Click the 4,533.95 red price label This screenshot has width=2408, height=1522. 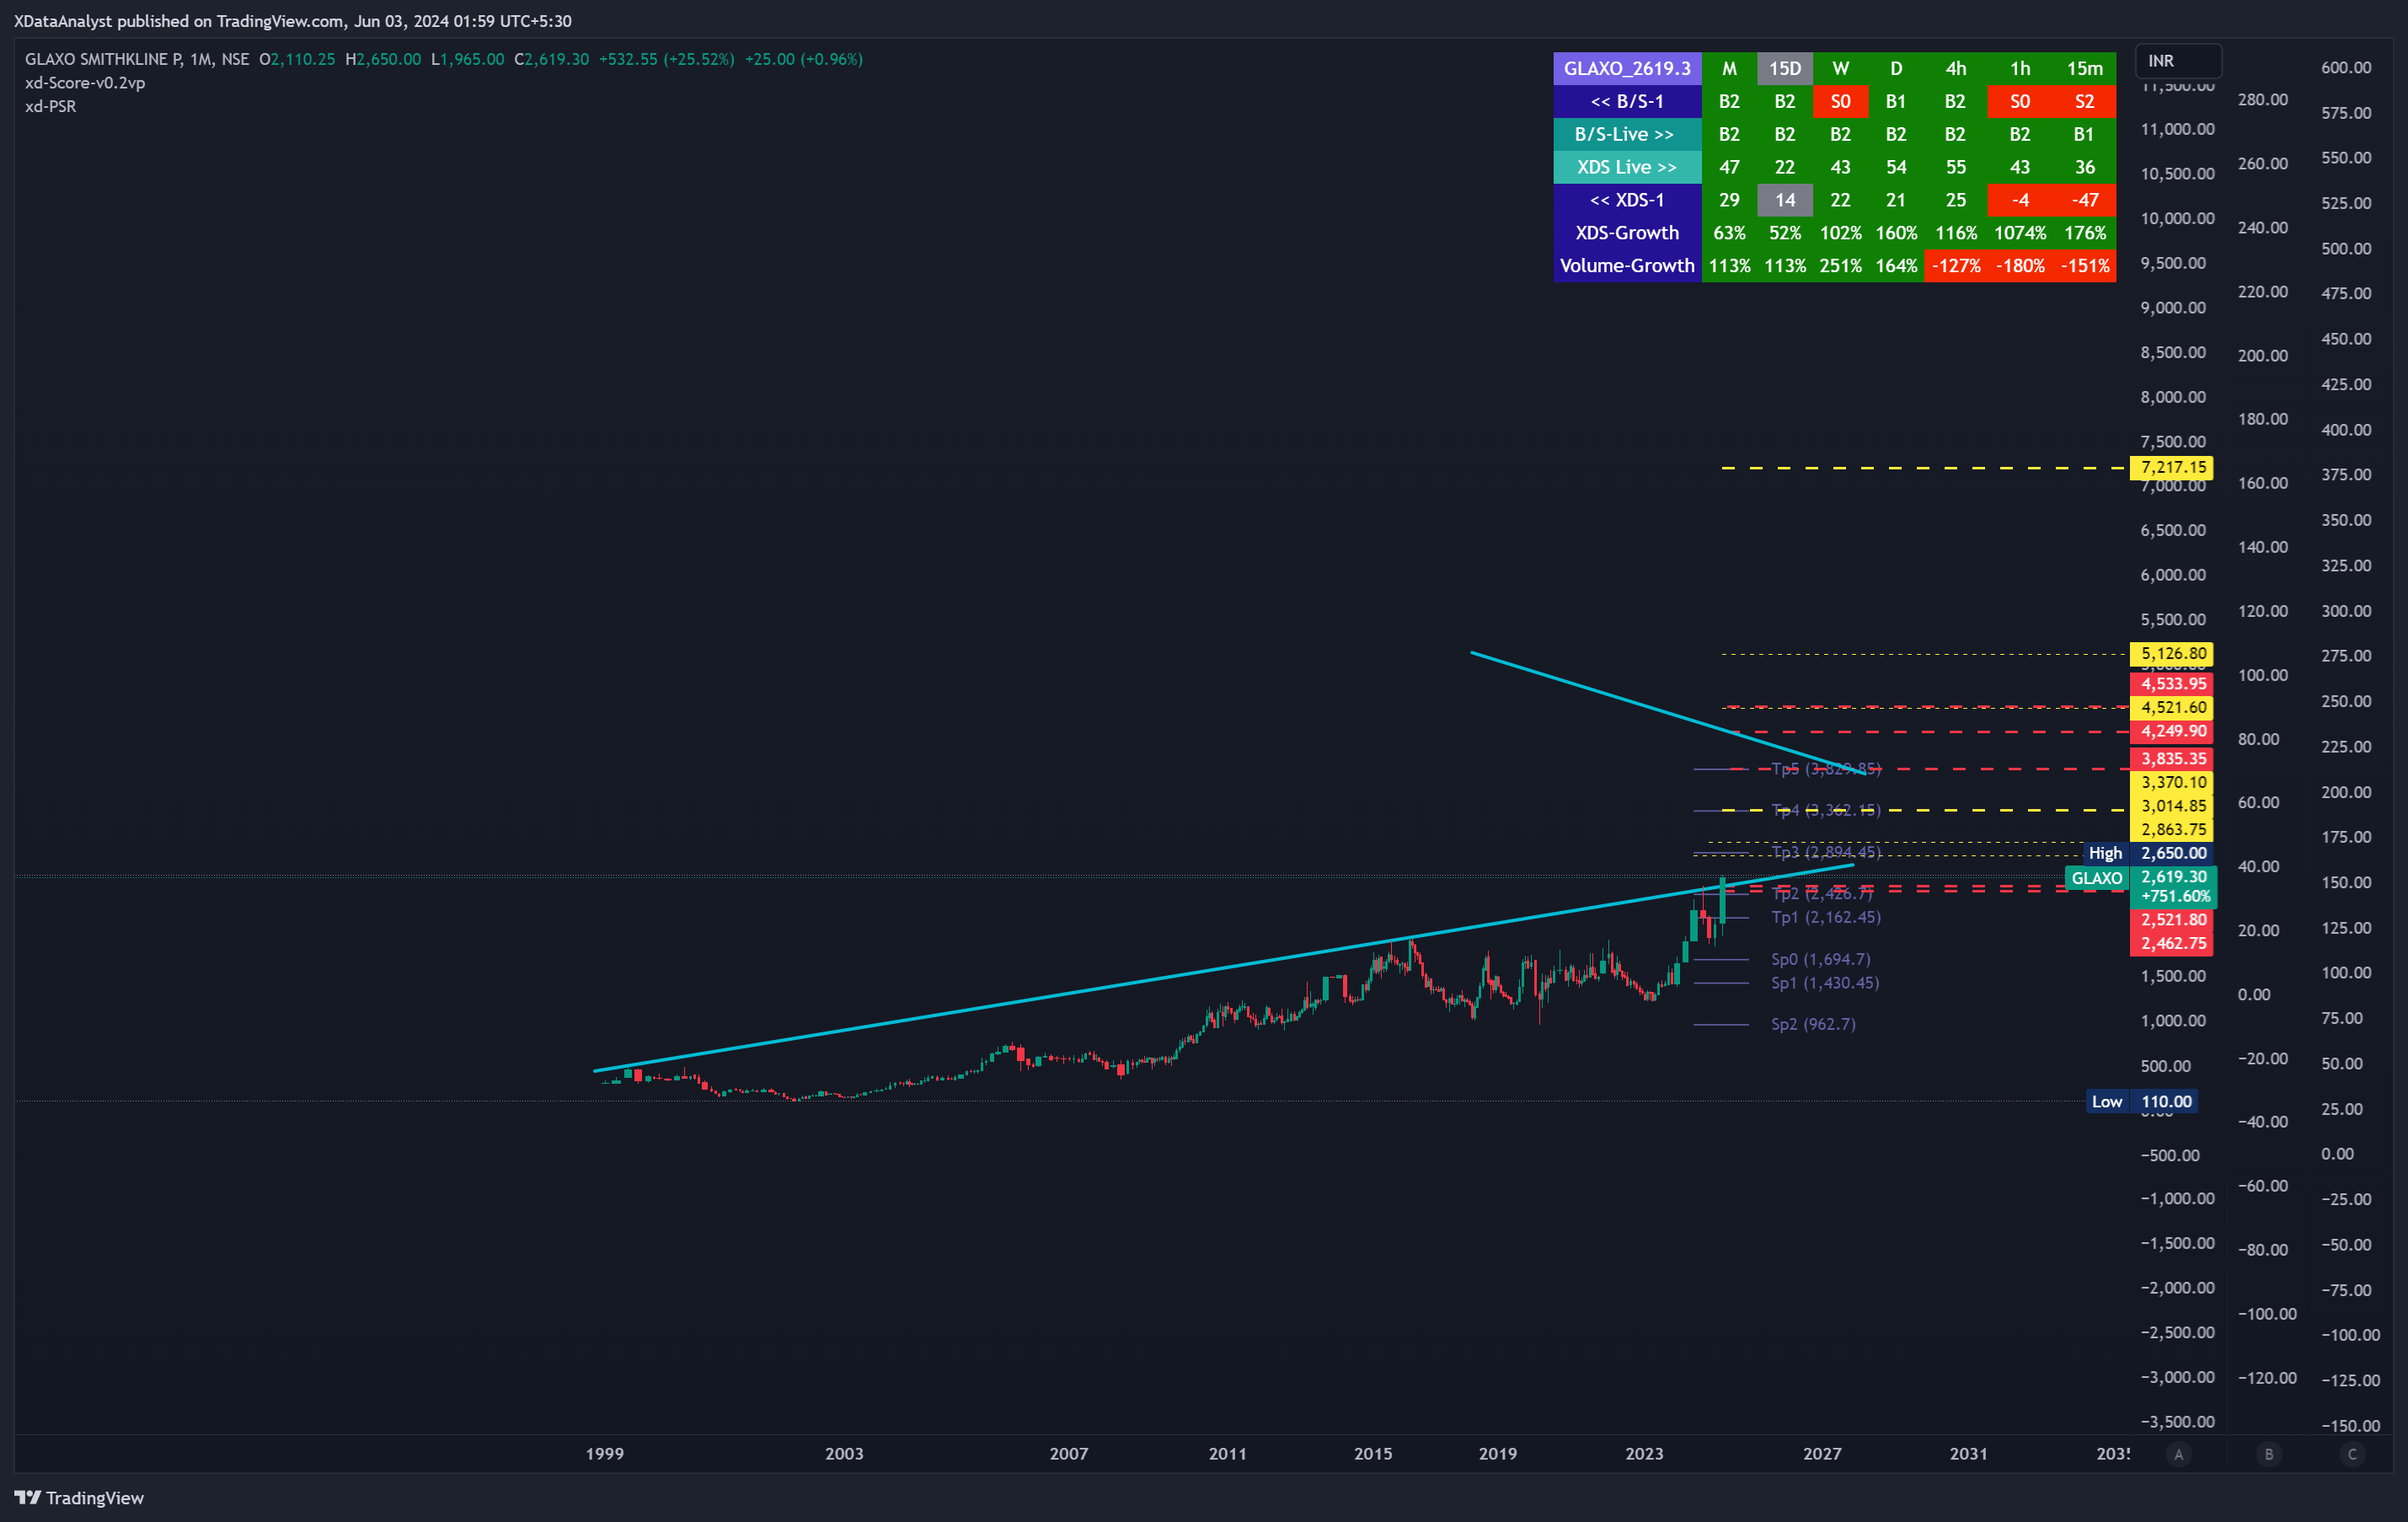(x=2172, y=684)
